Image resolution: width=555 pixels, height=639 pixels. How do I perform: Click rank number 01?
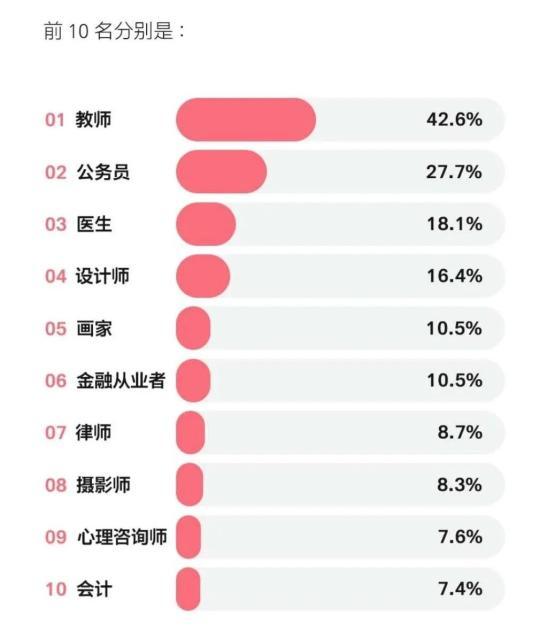(x=55, y=120)
